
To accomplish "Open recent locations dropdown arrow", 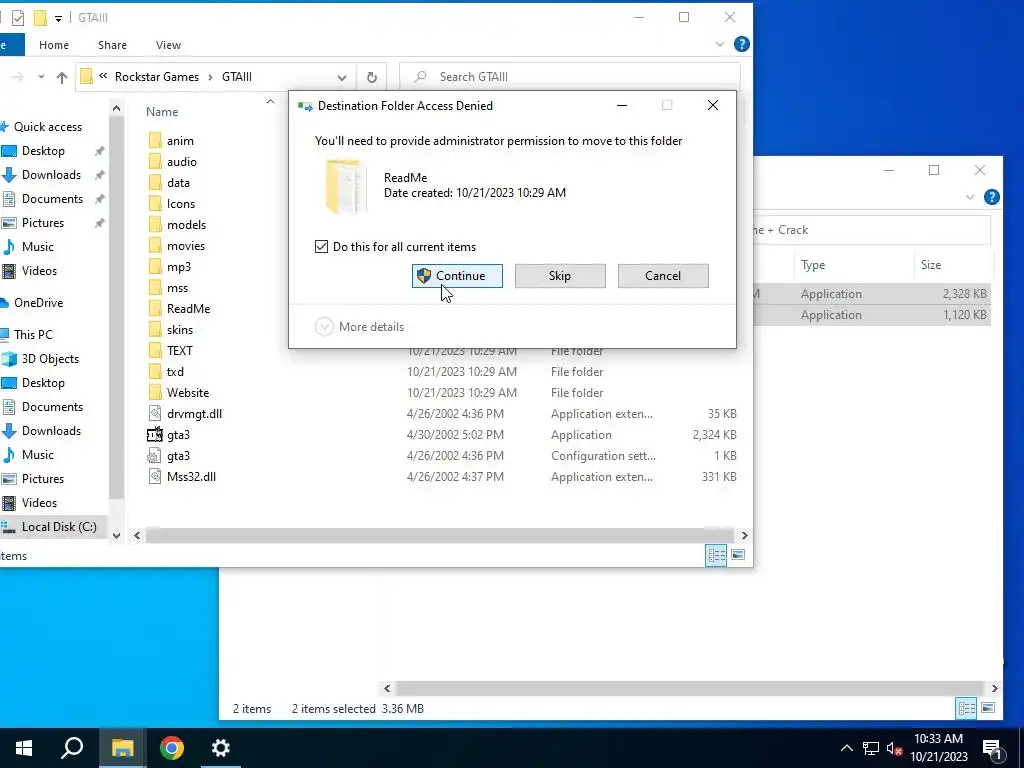I will click(x=41, y=77).
